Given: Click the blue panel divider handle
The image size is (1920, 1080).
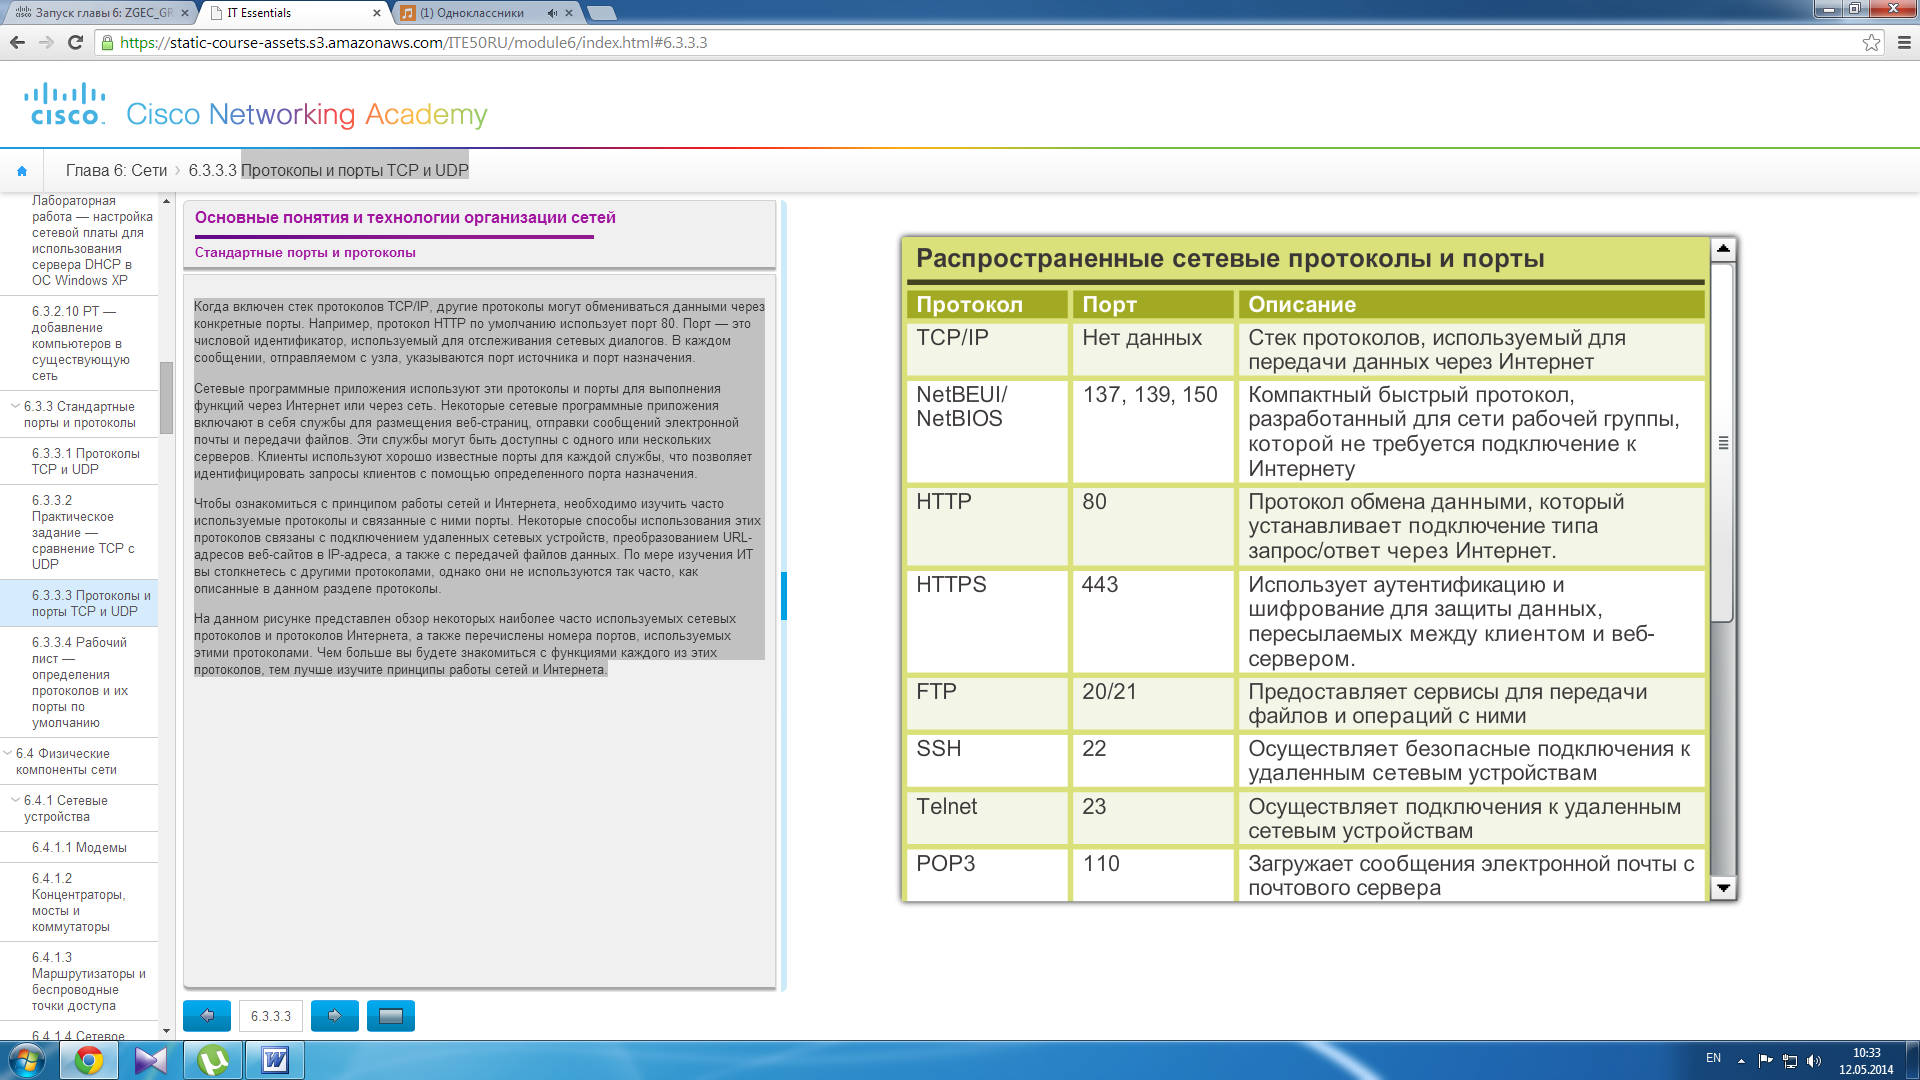Looking at the screenshot, I should tap(784, 596).
